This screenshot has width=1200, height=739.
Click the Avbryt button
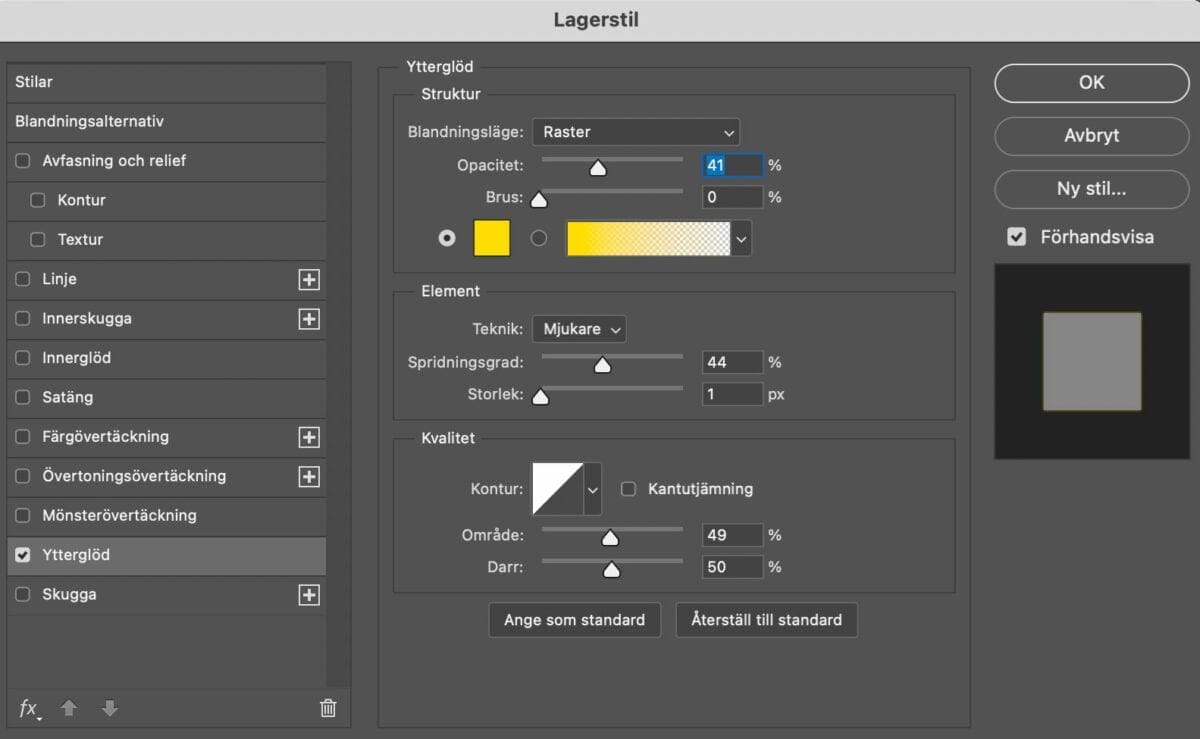[1092, 136]
